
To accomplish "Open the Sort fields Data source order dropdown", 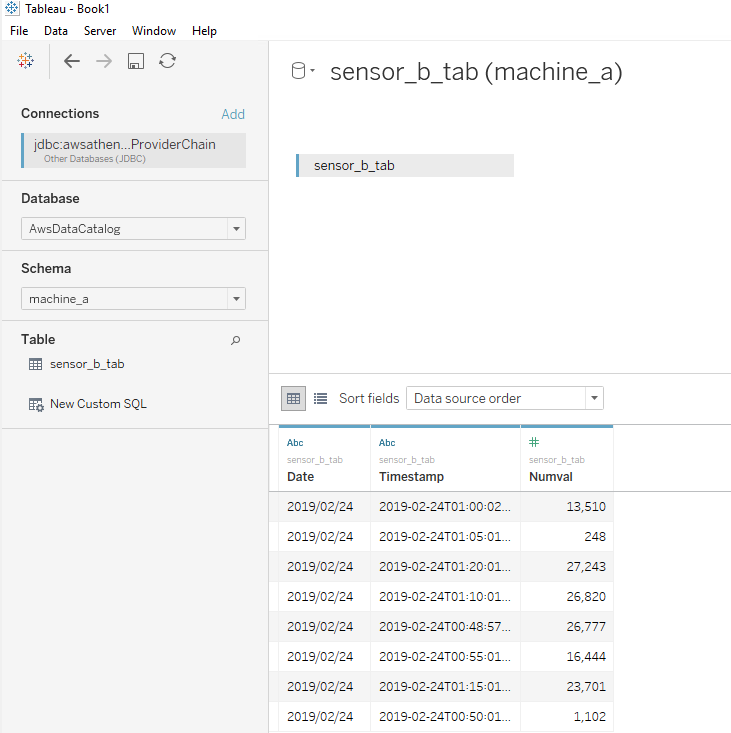I will click(x=505, y=398).
